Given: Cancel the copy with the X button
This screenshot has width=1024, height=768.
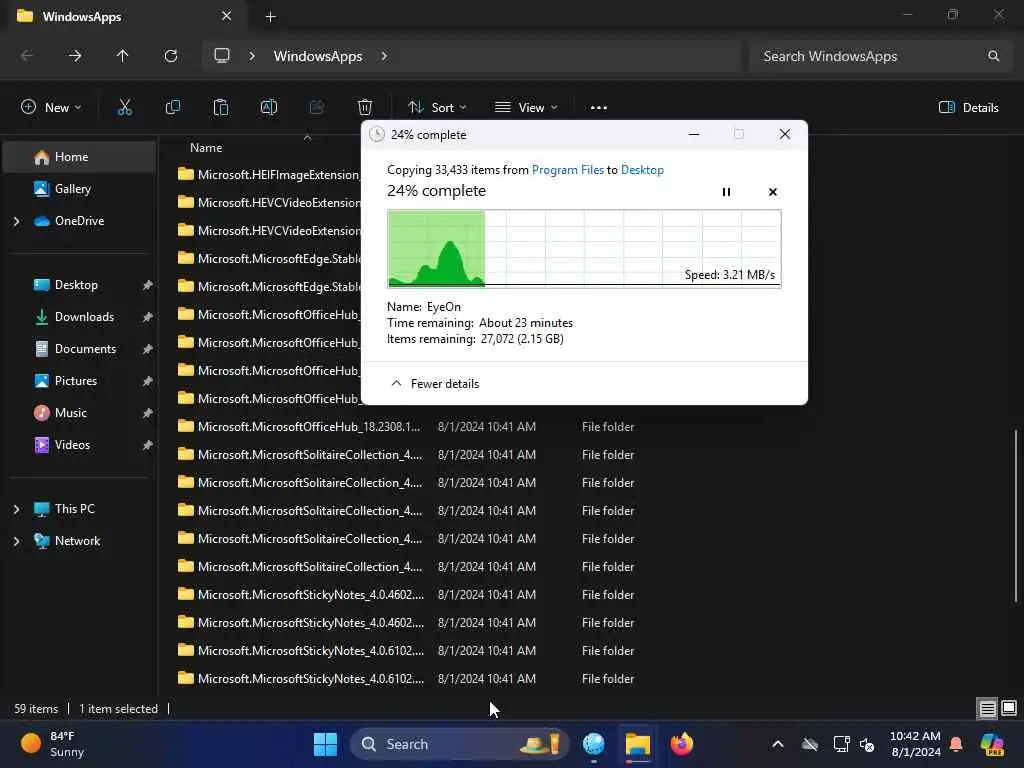Looking at the screenshot, I should click(x=773, y=191).
